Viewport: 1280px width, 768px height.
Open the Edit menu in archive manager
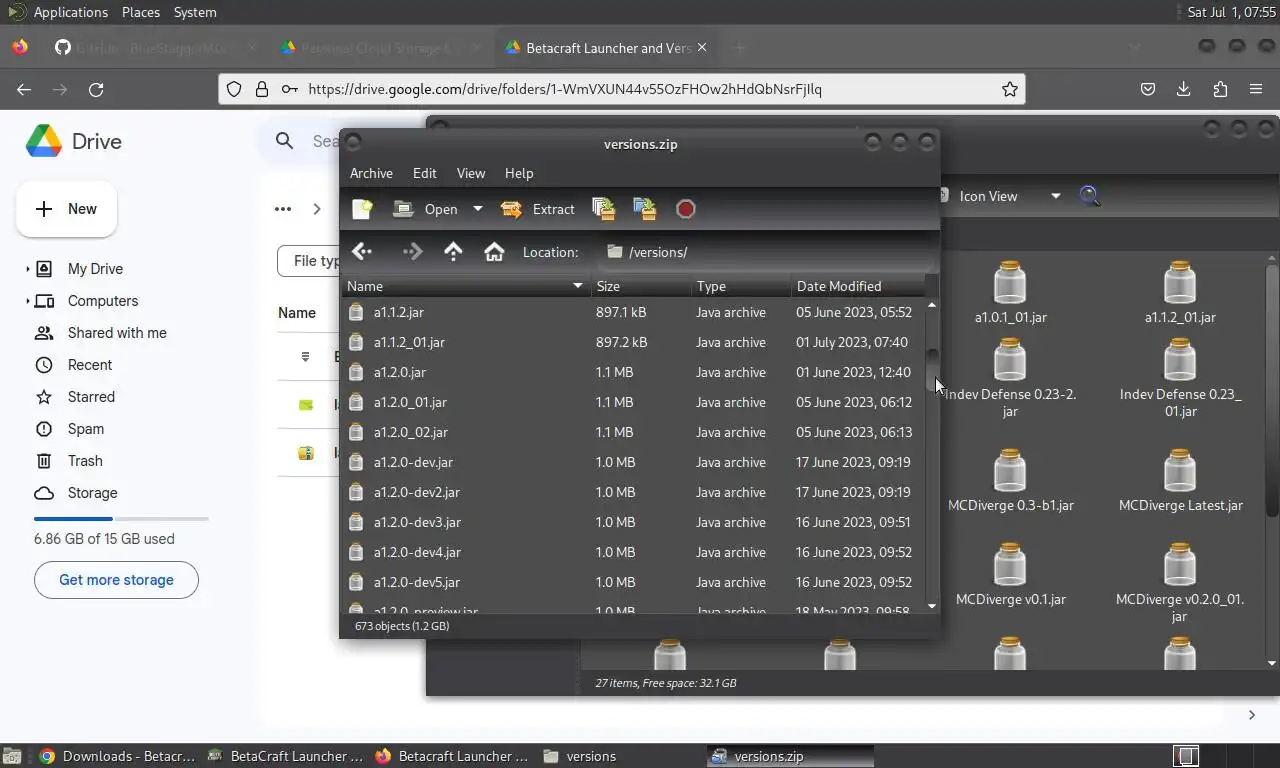[425, 173]
